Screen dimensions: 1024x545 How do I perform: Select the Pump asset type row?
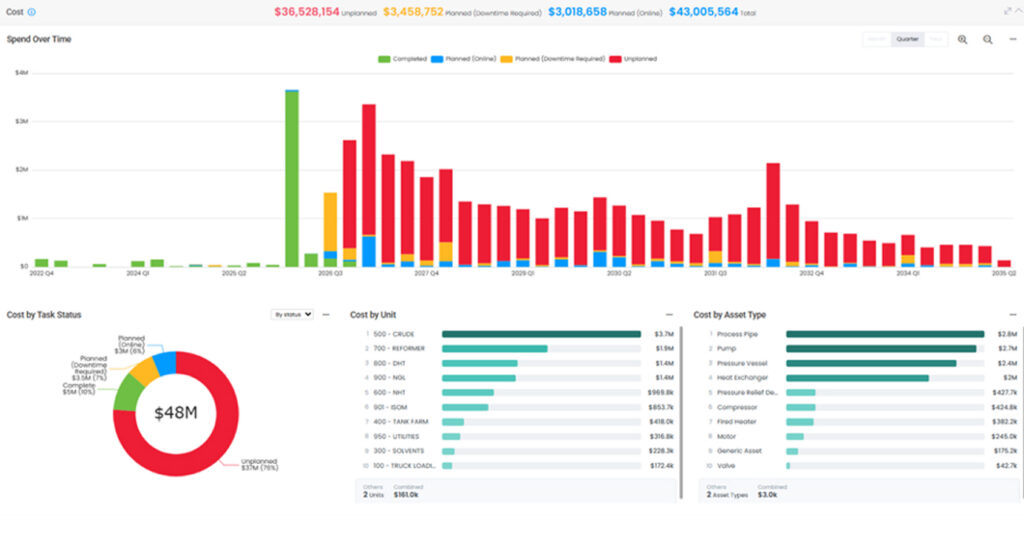tap(862, 349)
